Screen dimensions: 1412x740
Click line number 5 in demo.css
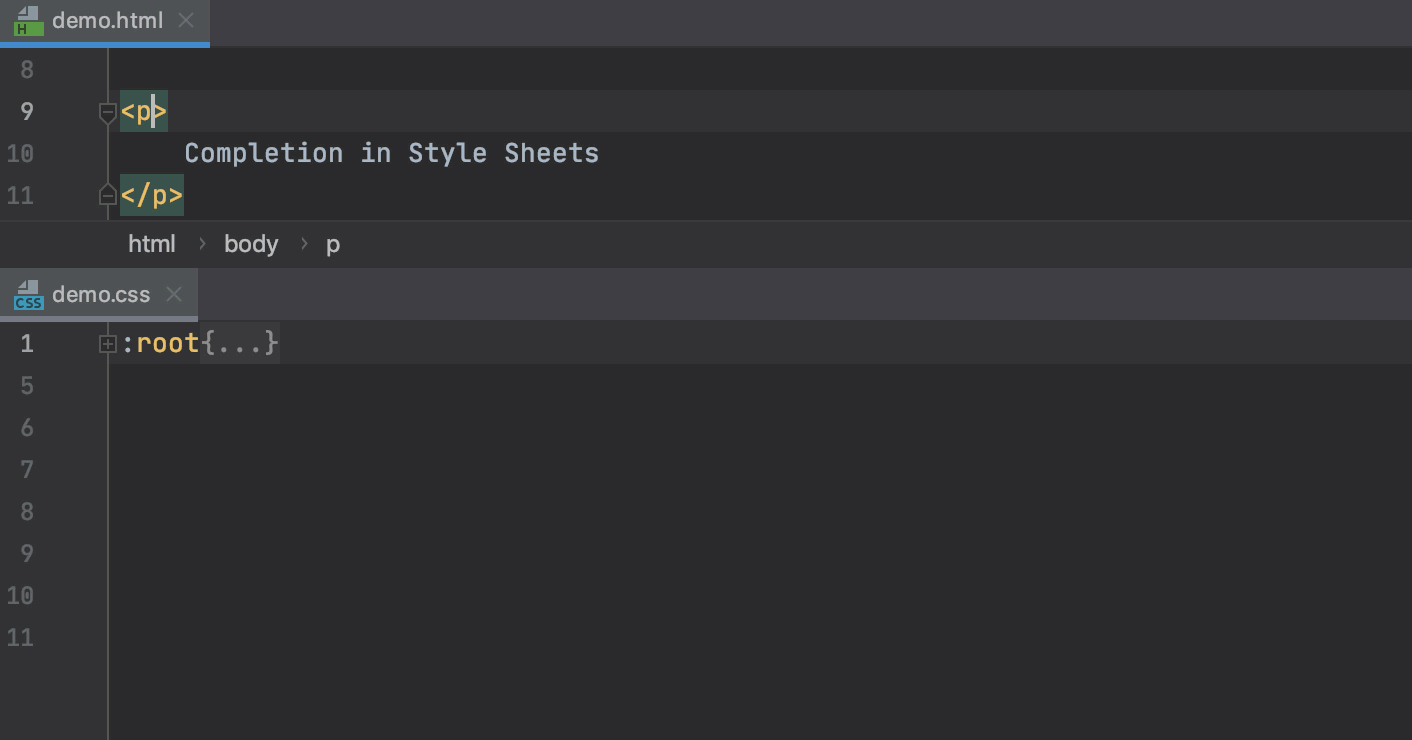(x=27, y=385)
